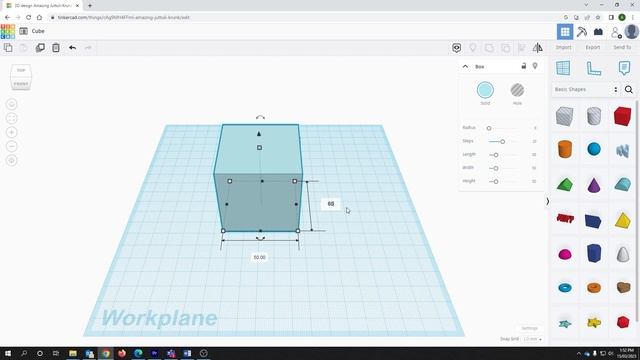Click the user profile avatar
This screenshot has height=360, width=640.
tap(631, 31)
